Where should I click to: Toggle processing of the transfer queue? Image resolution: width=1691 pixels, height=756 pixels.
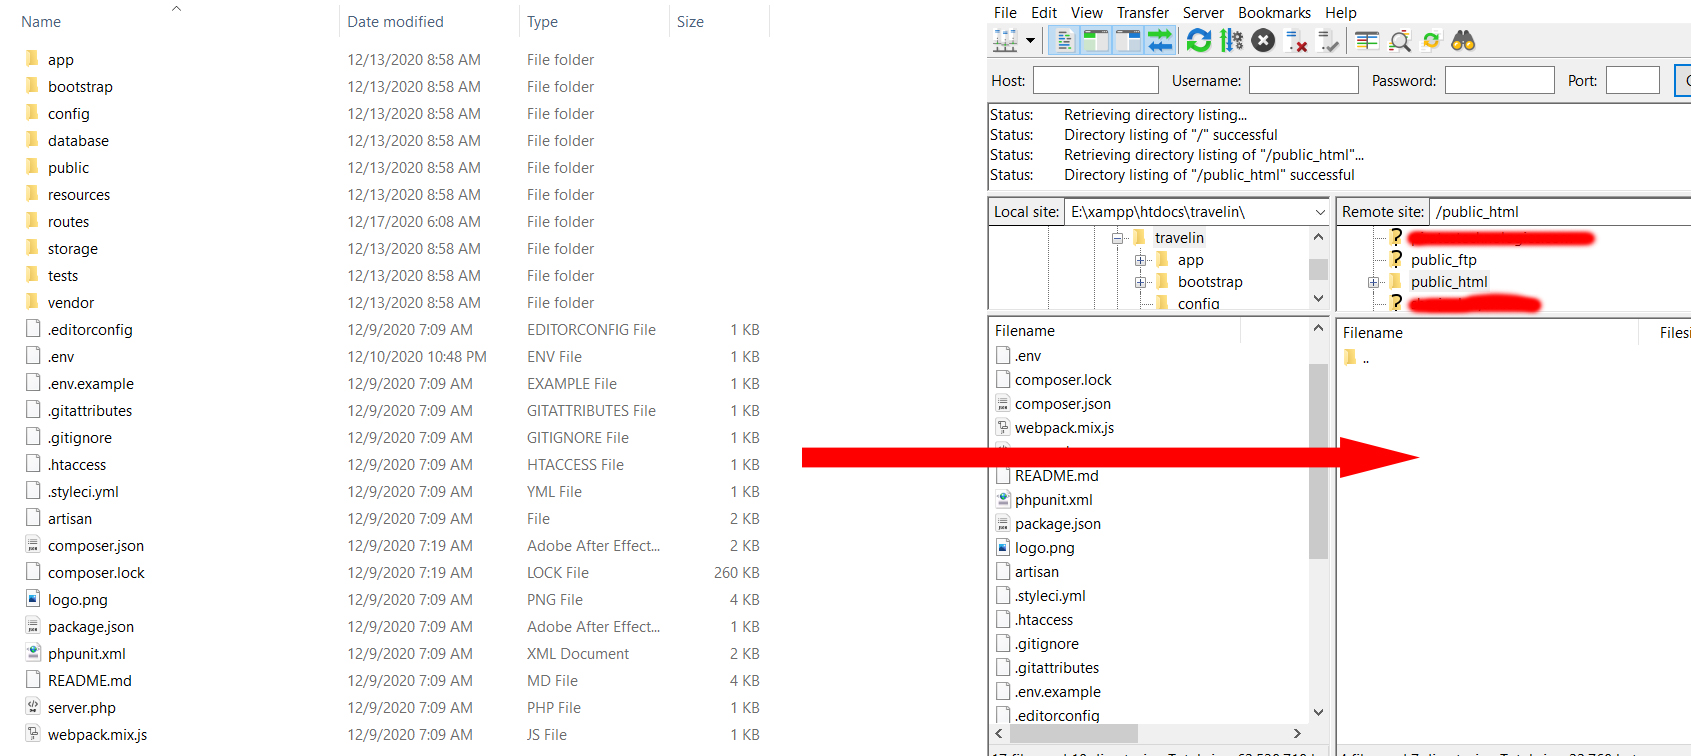click(x=1231, y=41)
